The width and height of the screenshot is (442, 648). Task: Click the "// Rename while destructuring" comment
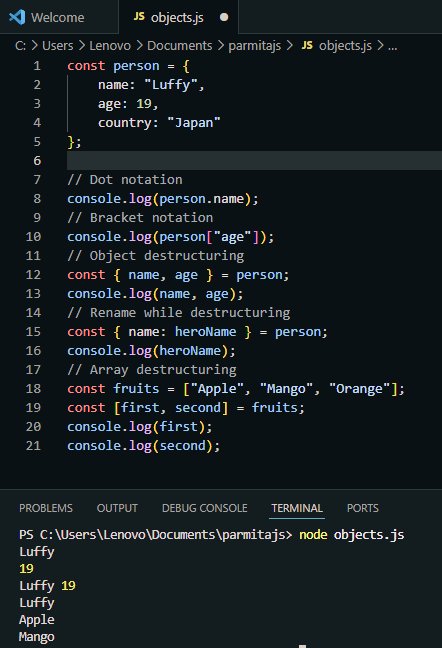click(x=179, y=313)
